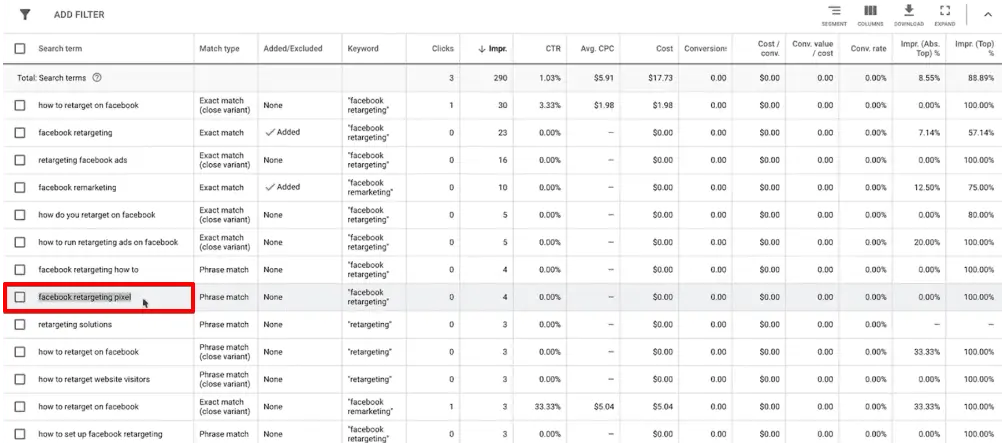Click the help icon beside Total: Search terms
This screenshot has width=1002, height=443.
coord(97,77)
